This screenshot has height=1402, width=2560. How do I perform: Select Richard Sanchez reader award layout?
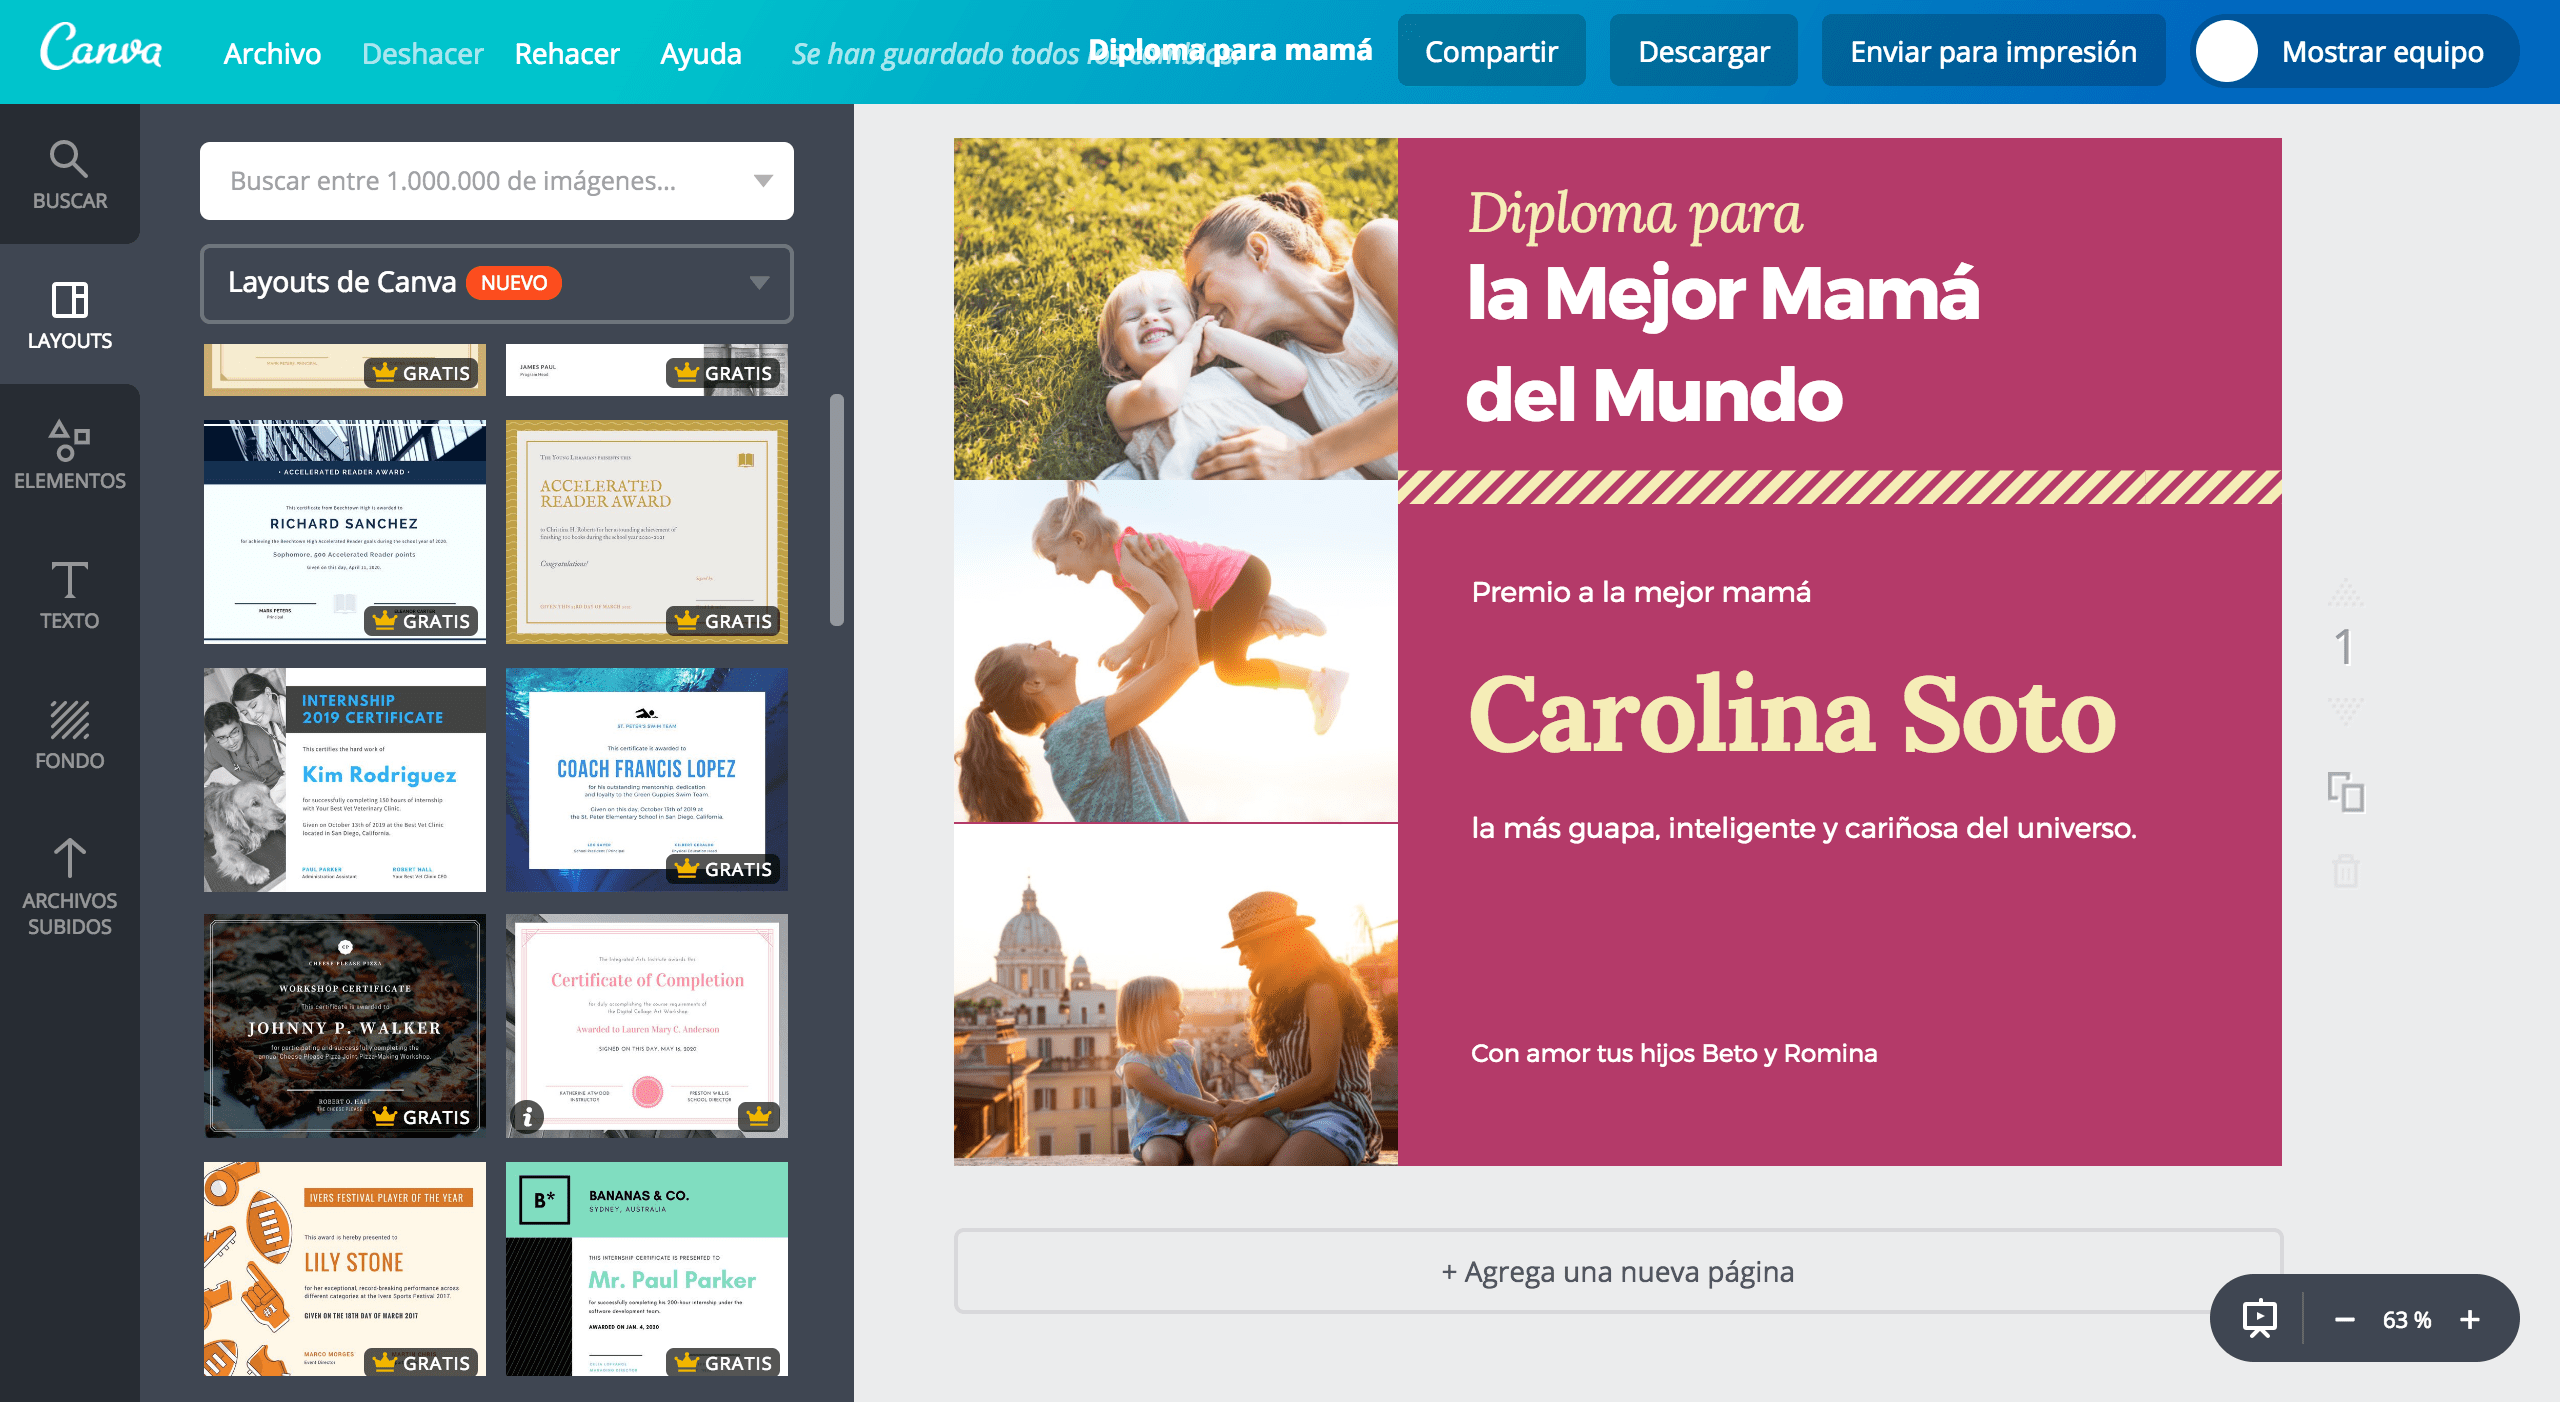[345, 531]
